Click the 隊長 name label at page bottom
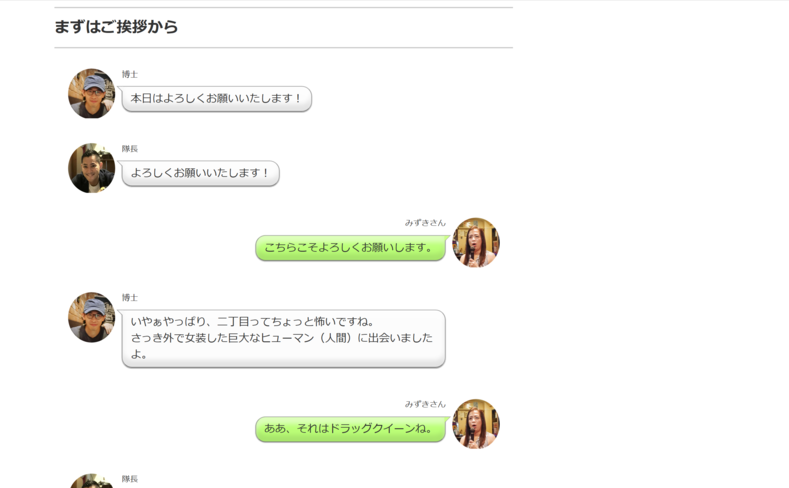 point(130,479)
